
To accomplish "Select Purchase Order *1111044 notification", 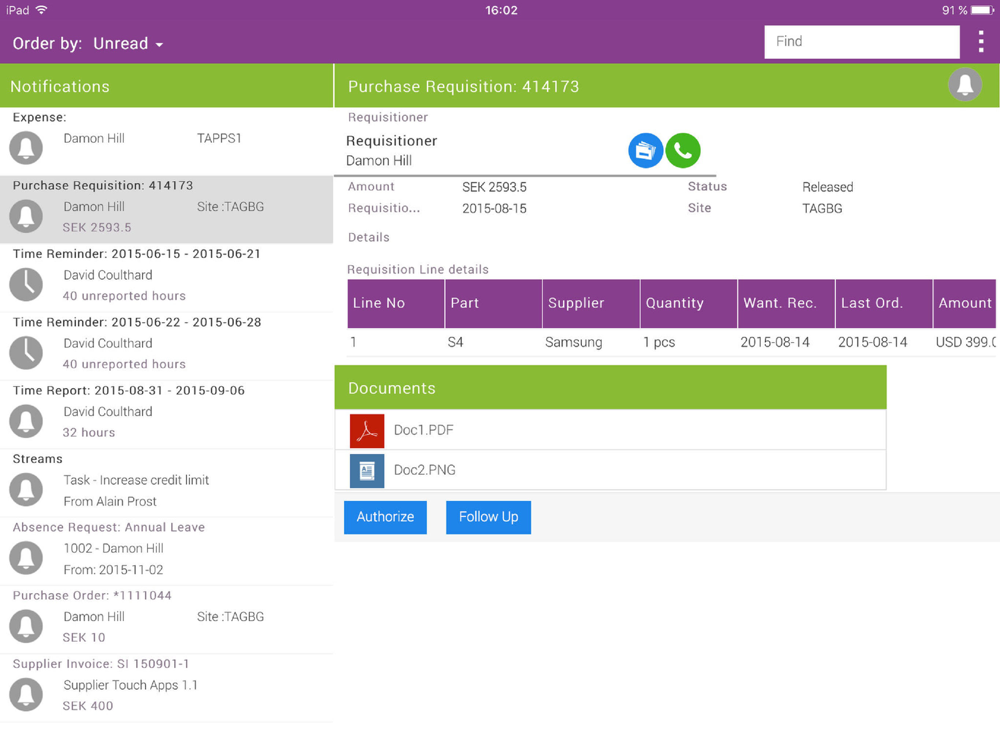I will [x=166, y=619].
